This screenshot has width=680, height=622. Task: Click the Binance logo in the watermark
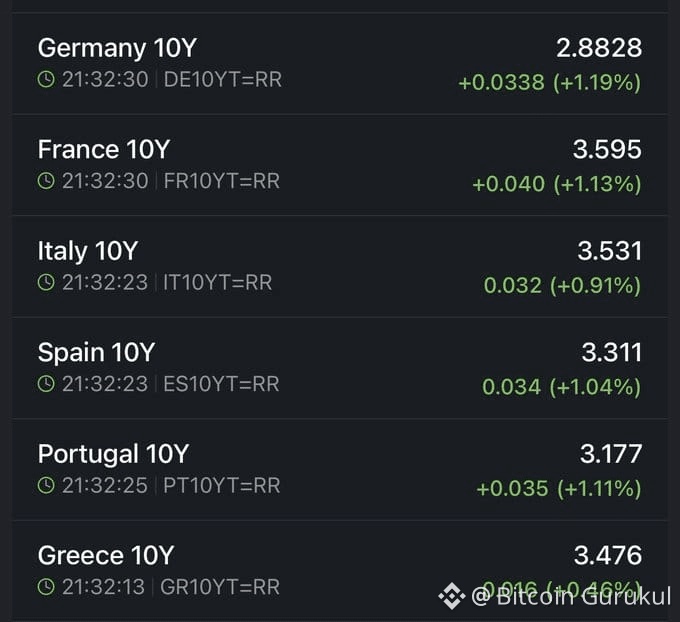[x=451, y=597]
